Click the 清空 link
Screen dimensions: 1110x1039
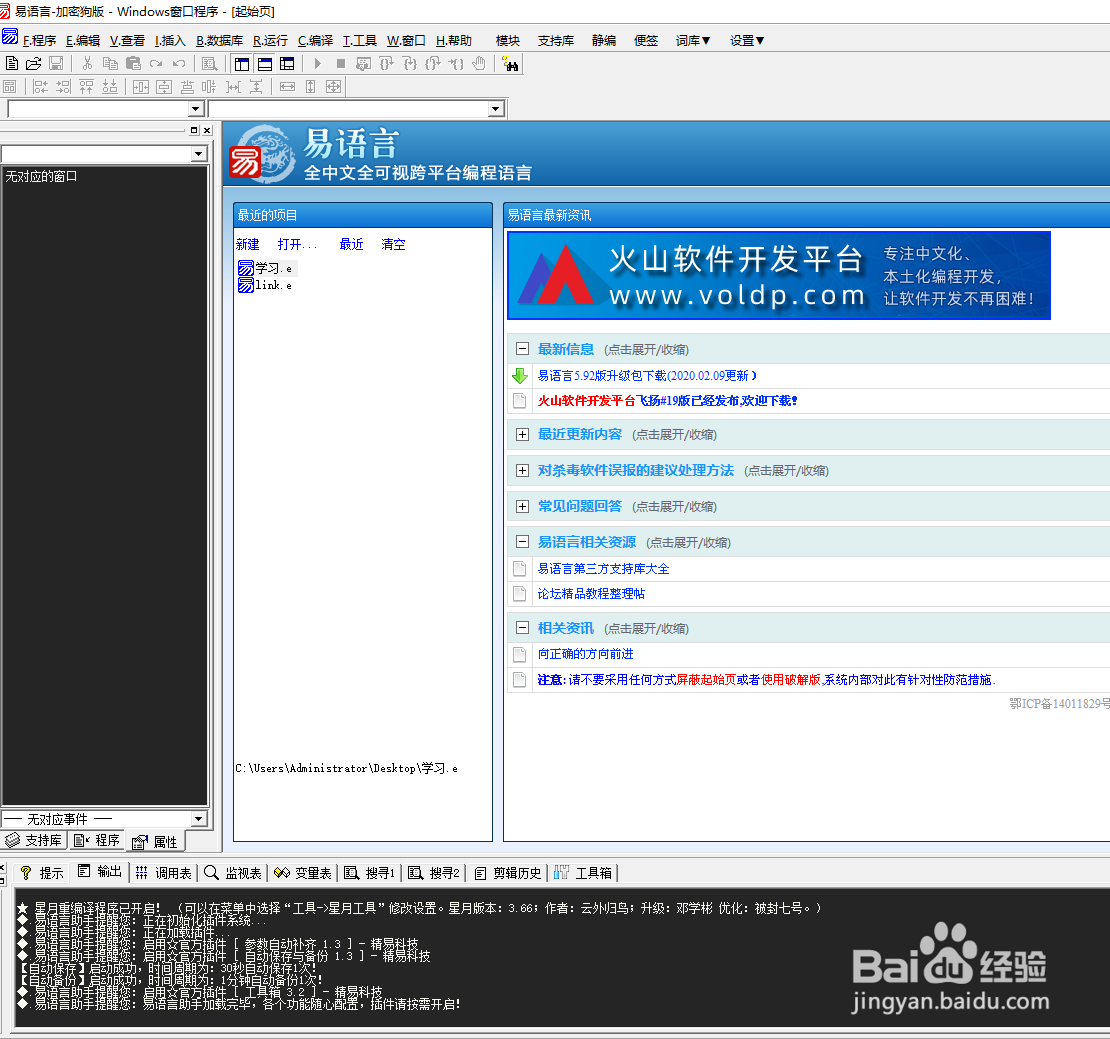click(x=393, y=244)
